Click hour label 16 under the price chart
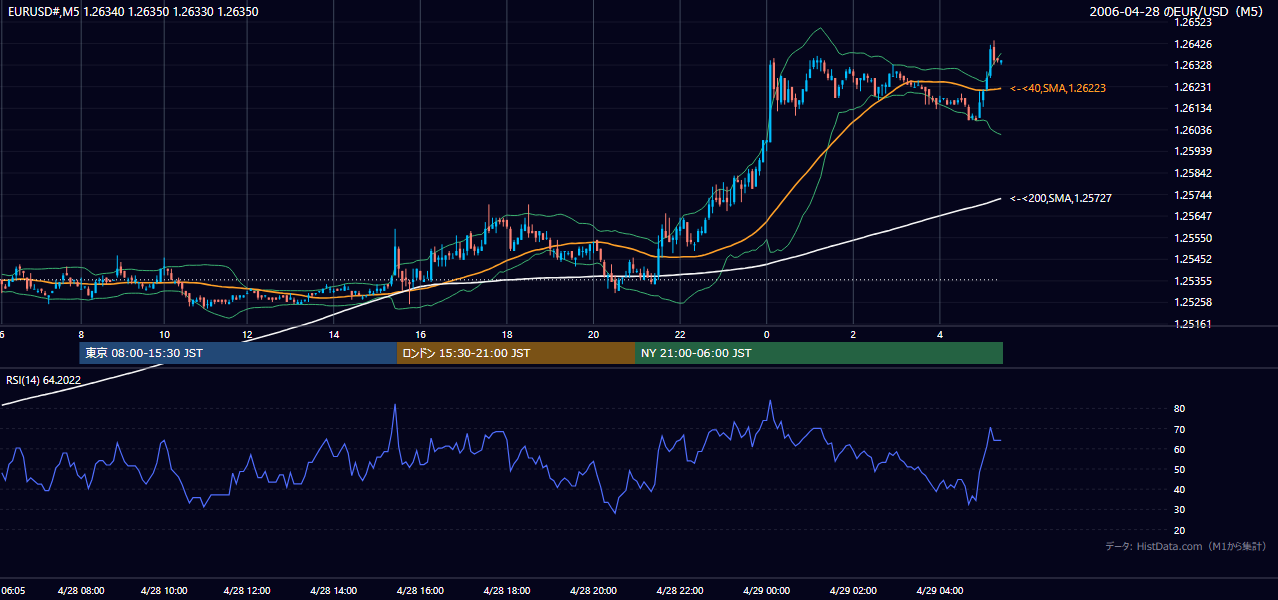The height and width of the screenshot is (600, 1278). coord(421,334)
